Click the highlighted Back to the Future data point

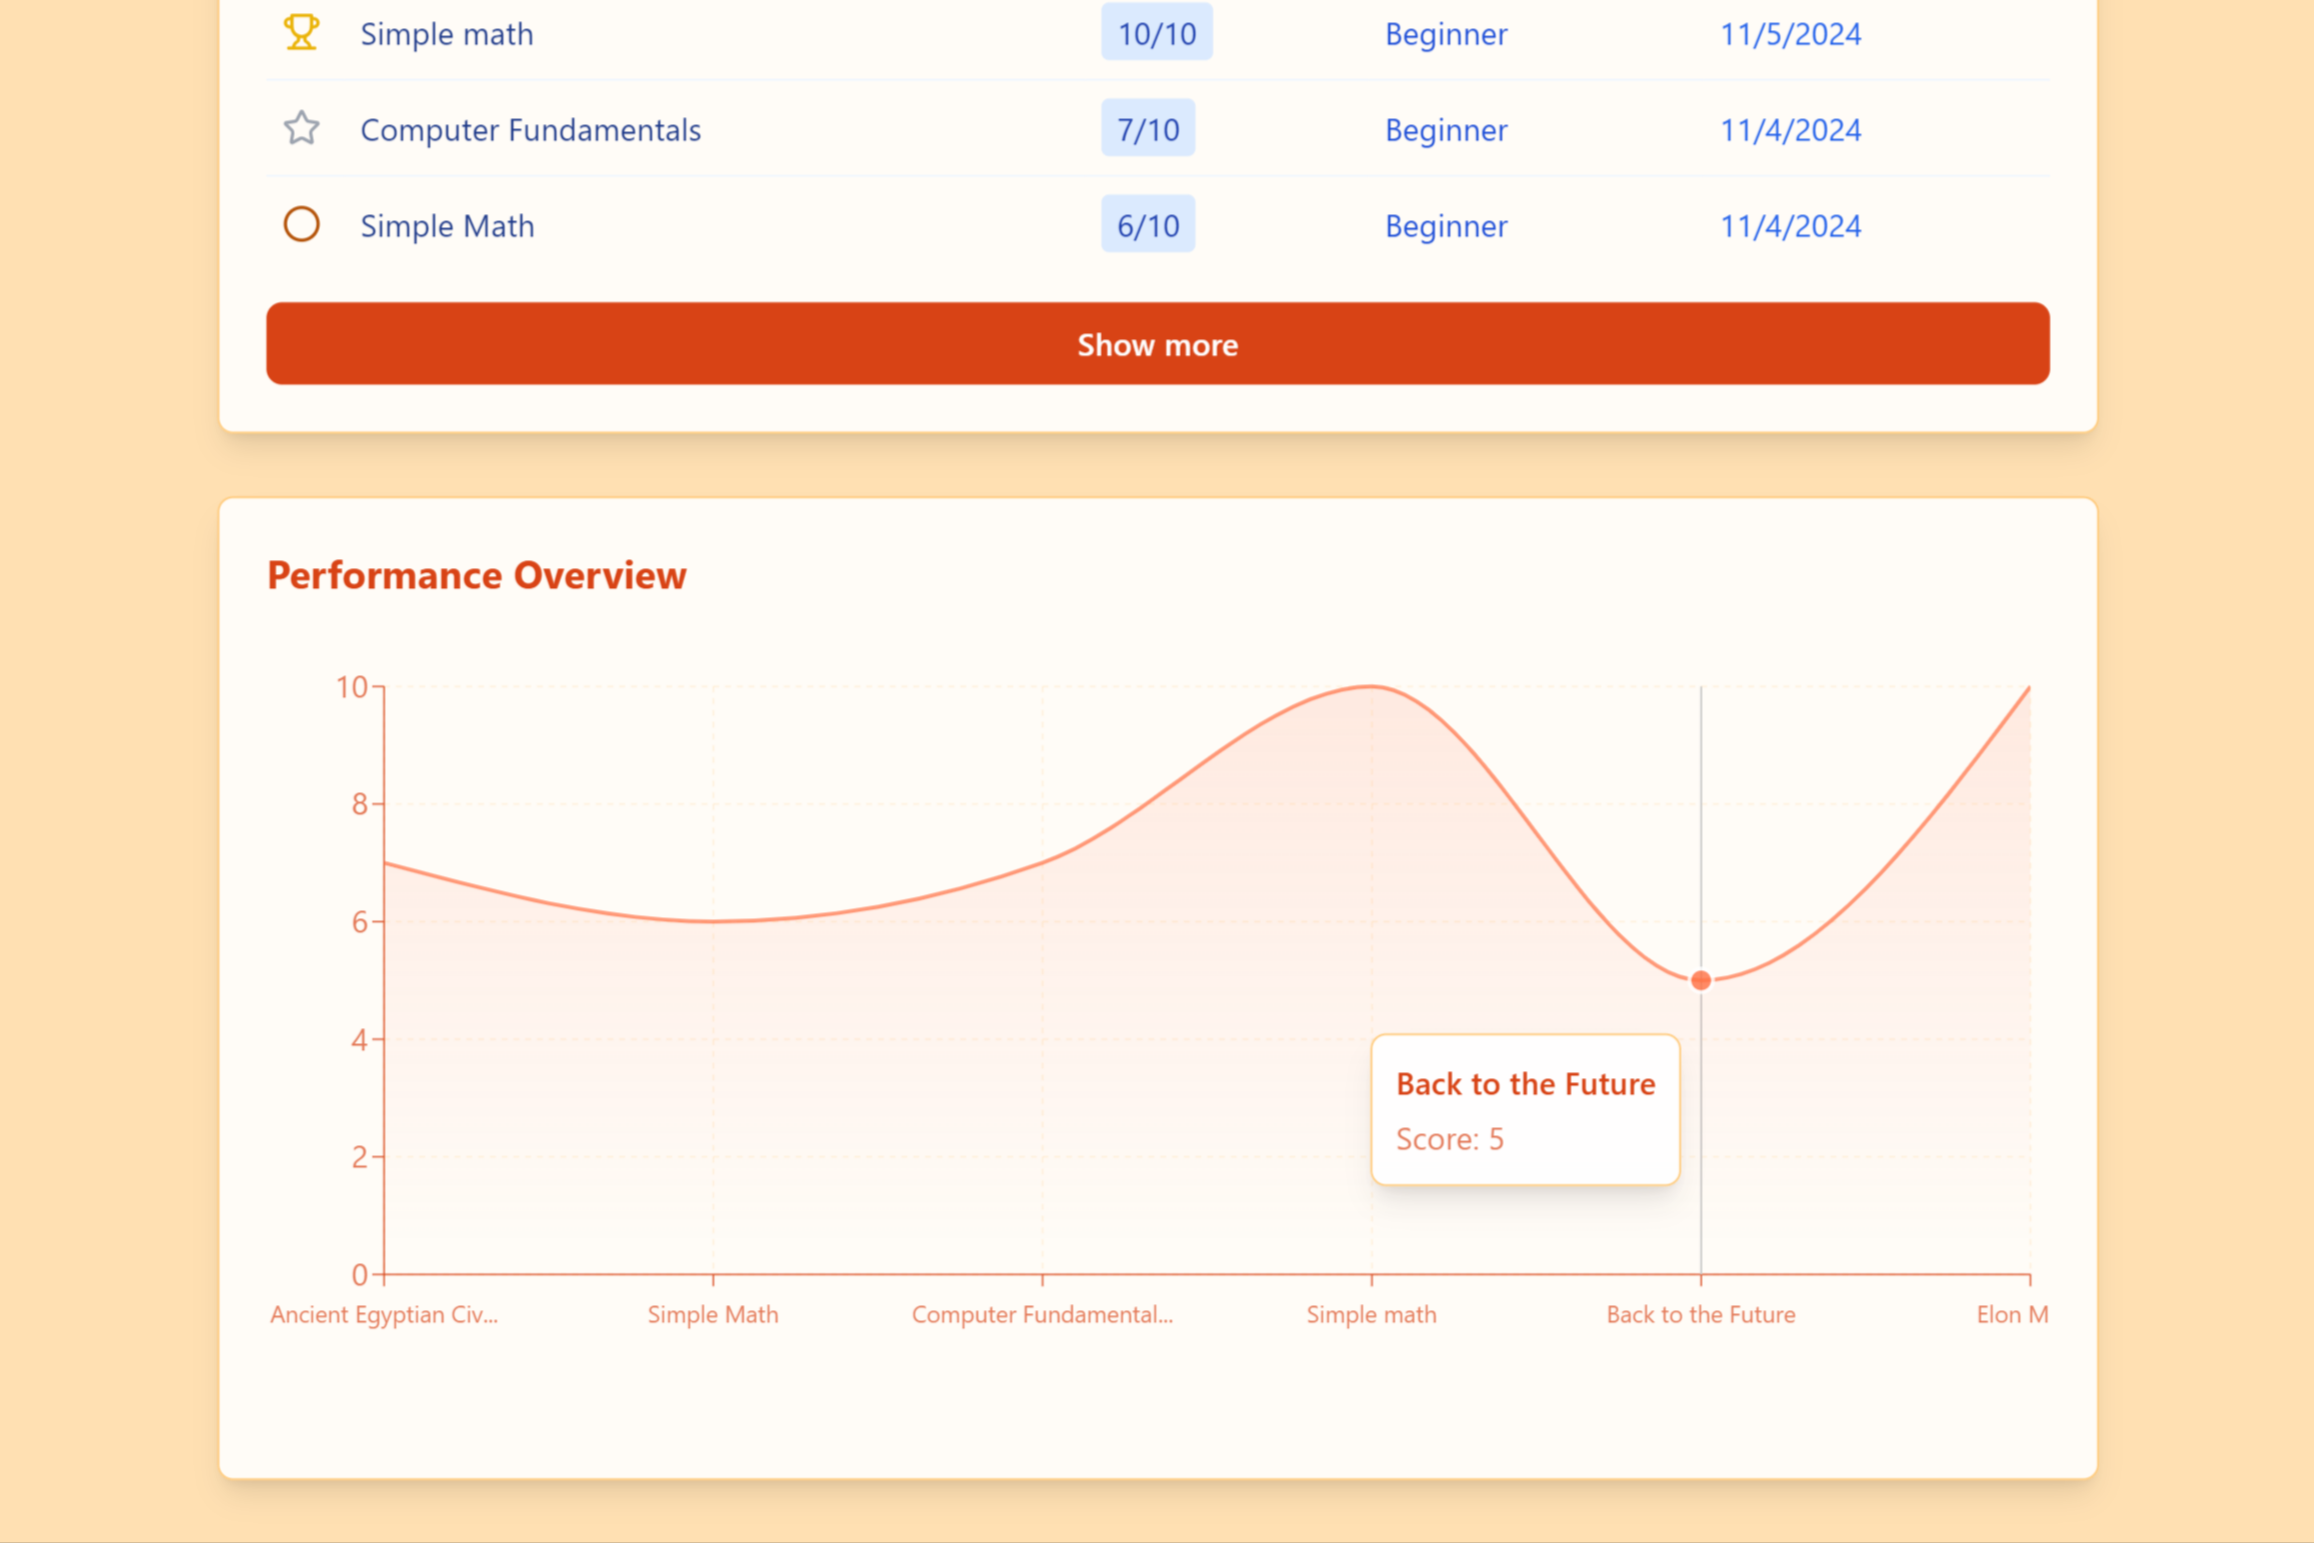coord(1700,980)
